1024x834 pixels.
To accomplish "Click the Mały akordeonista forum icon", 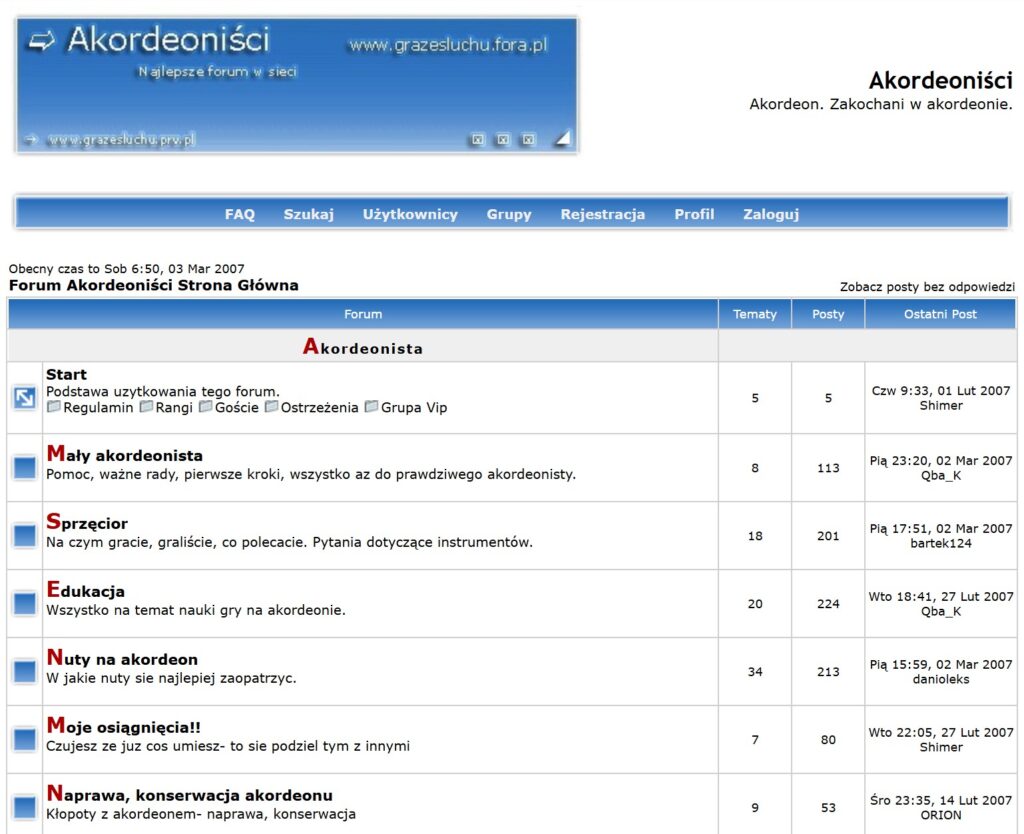I will tap(24, 467).
